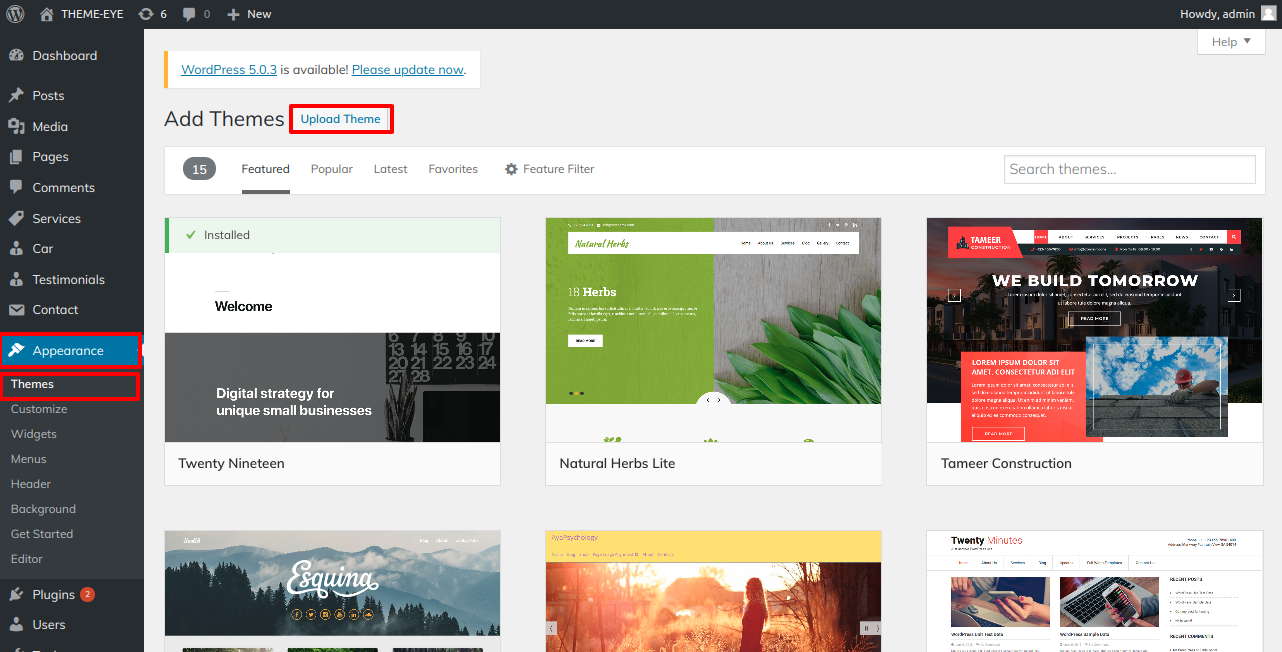This screenshot has height=652, width=1282.
Task: Expand the Help dropdown
Action: pos(1230,41)
